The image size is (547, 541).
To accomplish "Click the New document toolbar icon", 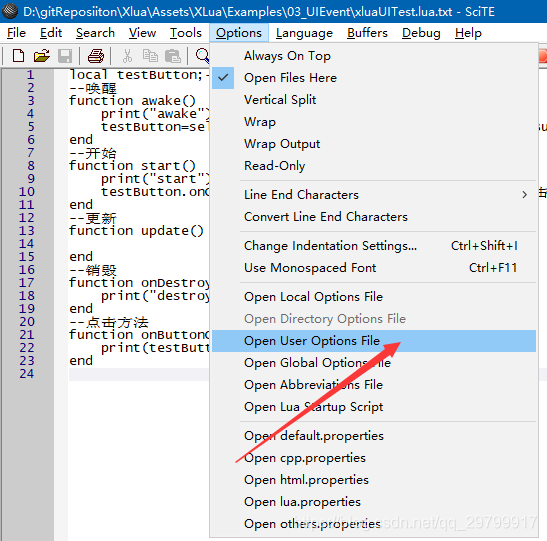I will 18,56.
